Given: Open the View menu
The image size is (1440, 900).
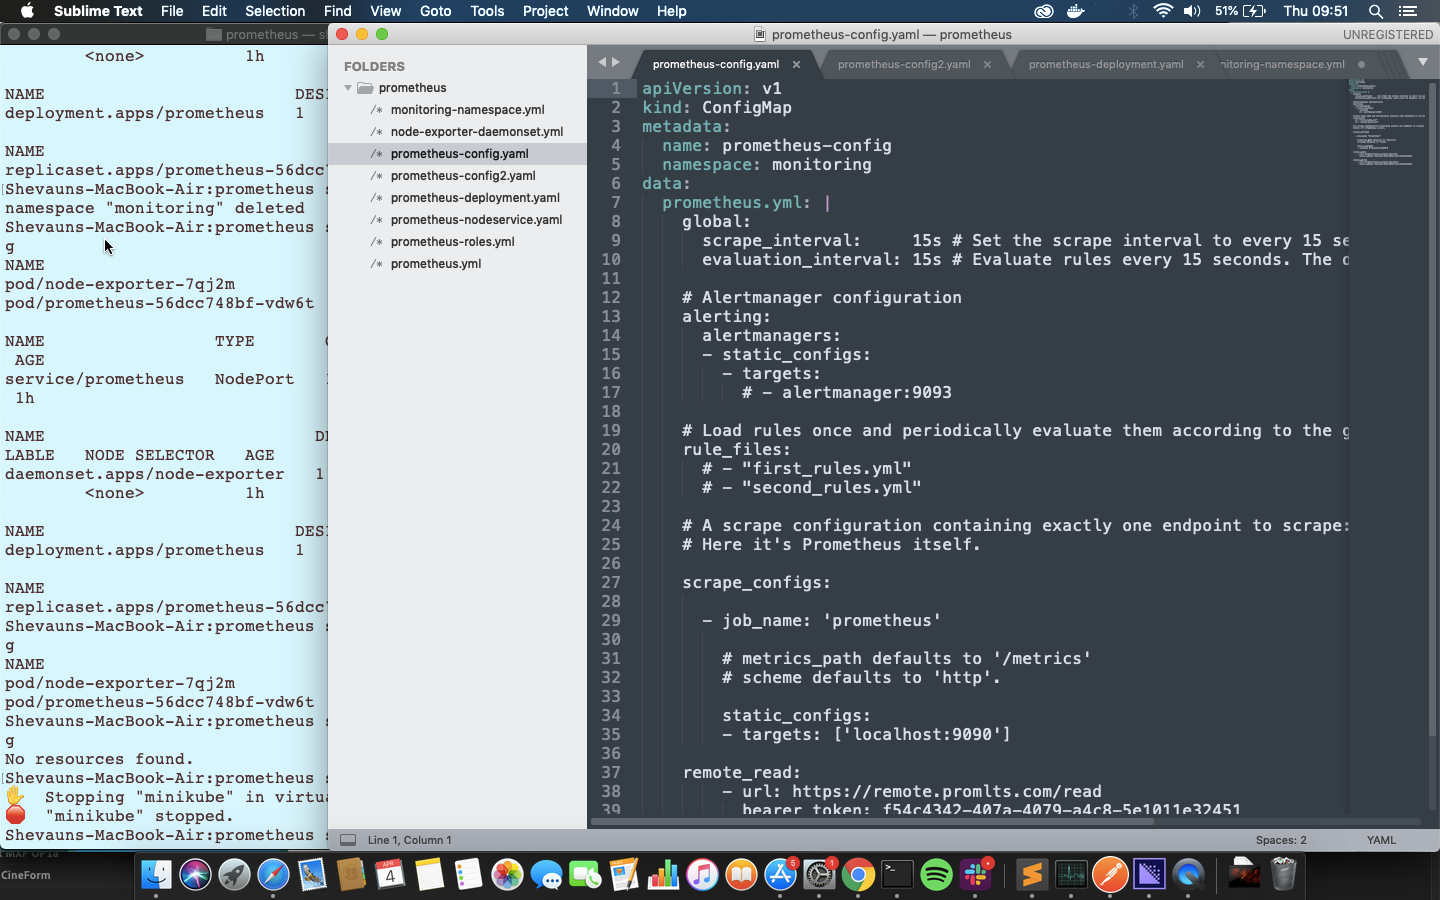Looking at the screenshot, I should point(385,11).
